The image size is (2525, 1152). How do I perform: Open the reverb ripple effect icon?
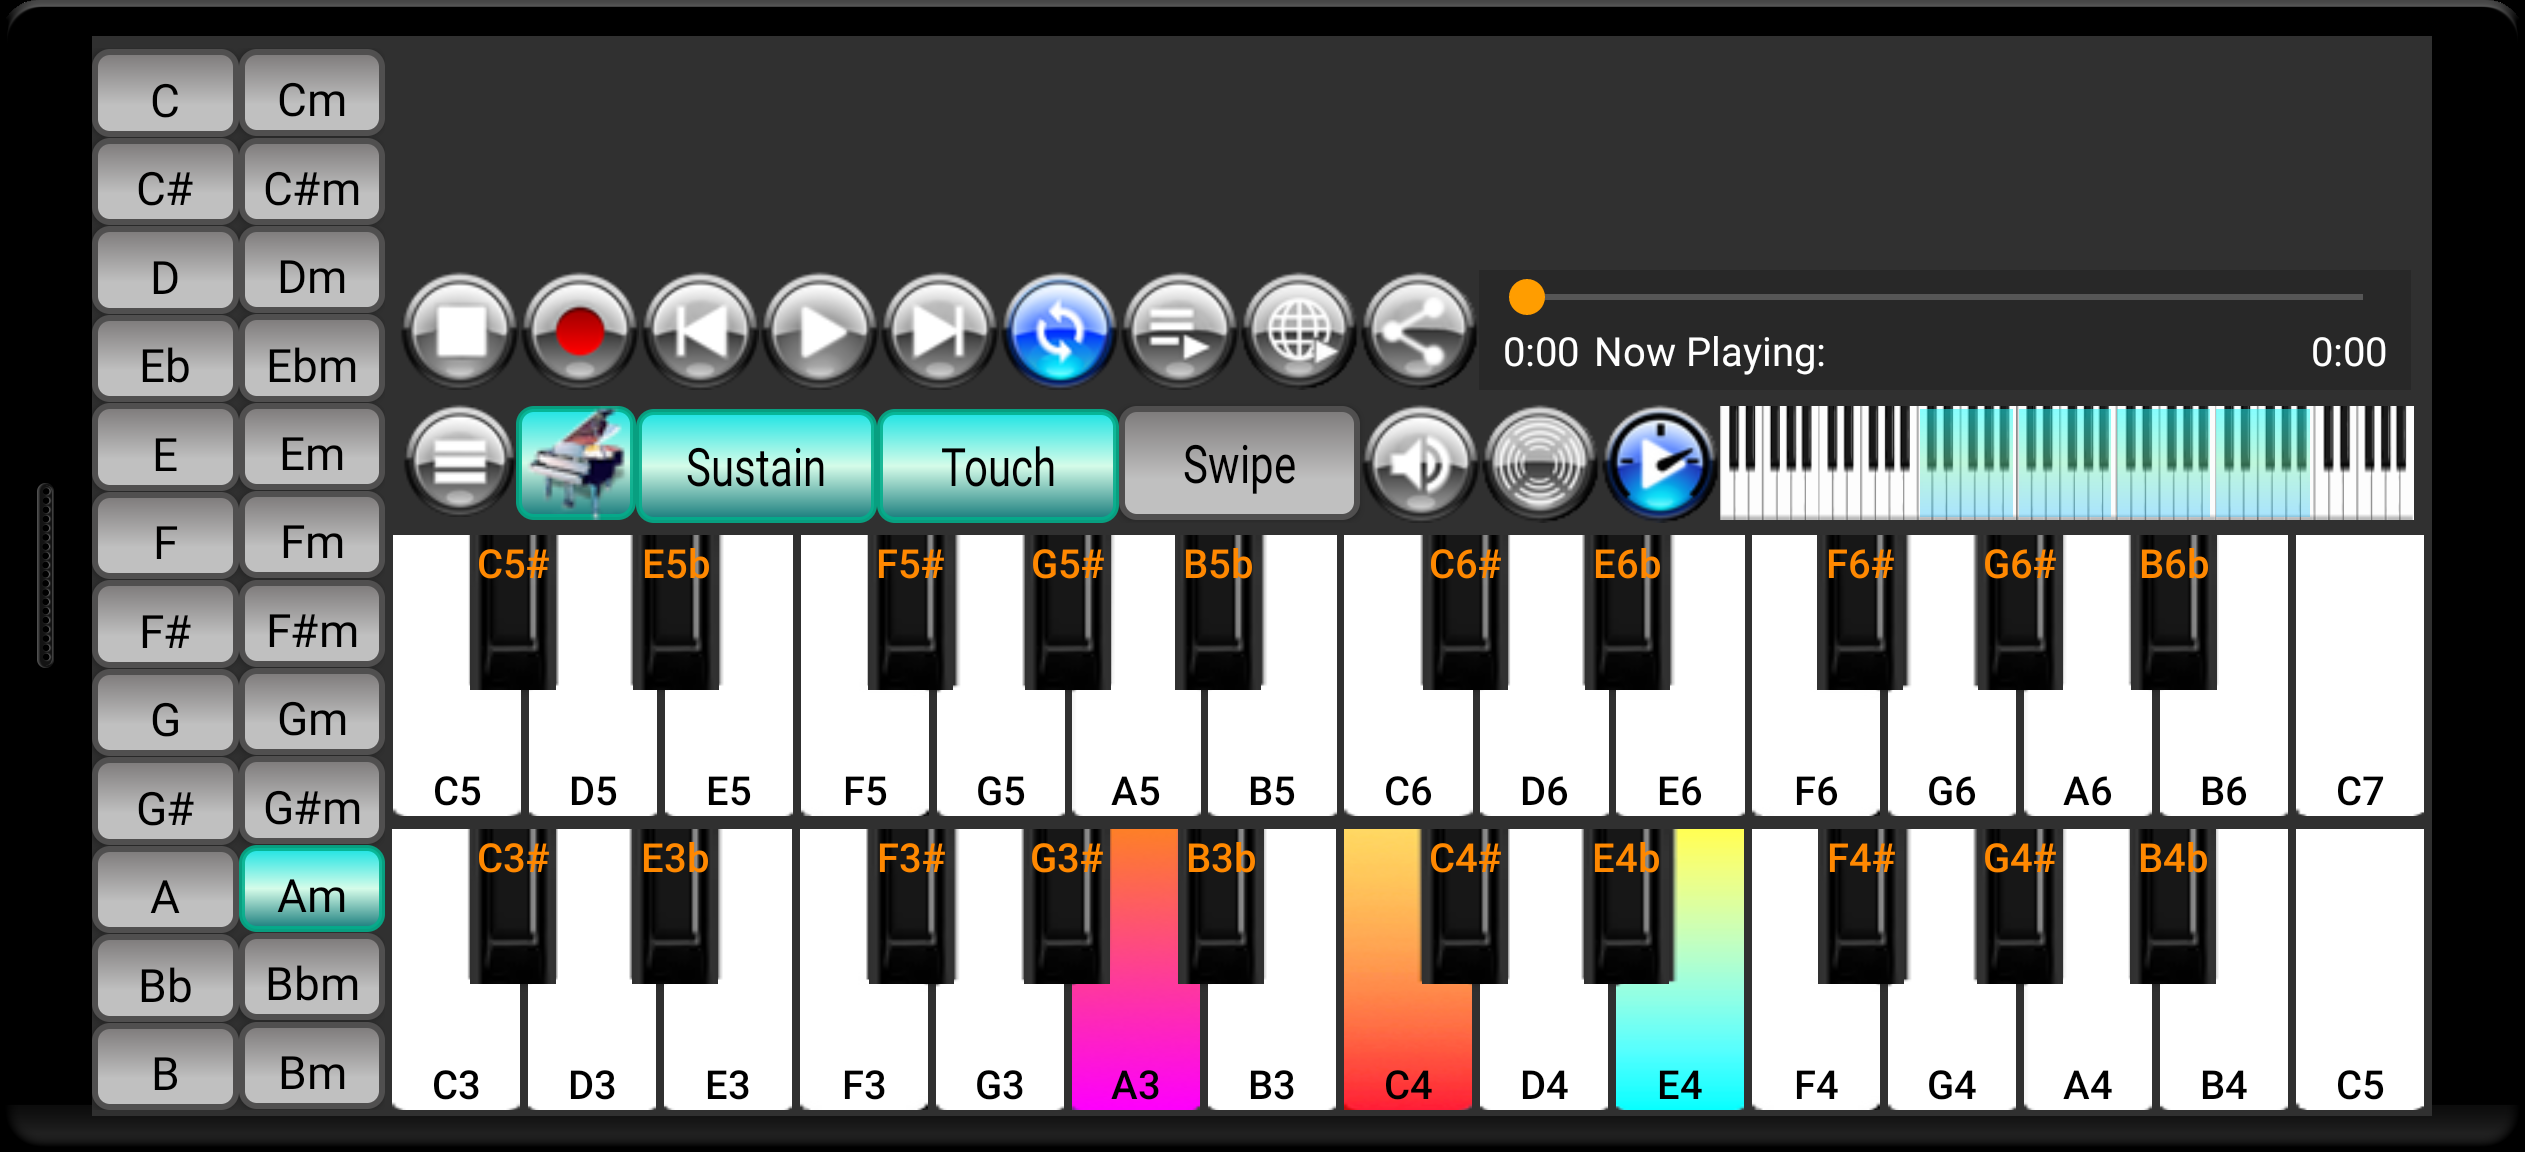pos(1540,463)
